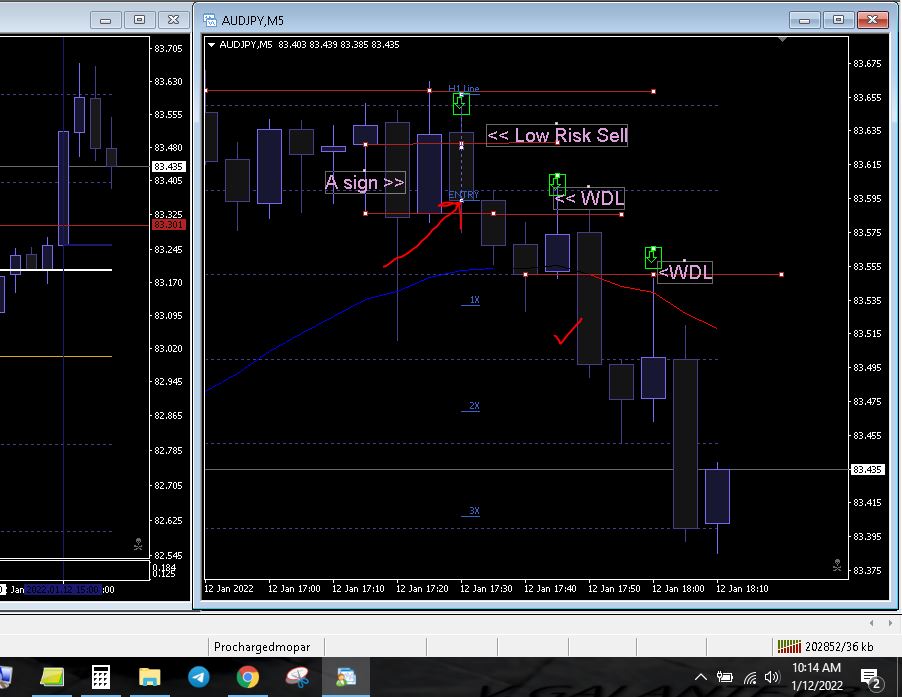Click the active MetaTrader taskbar icon
The height and width of the screenshot is (697, 902).
click(x=346, y=677)
